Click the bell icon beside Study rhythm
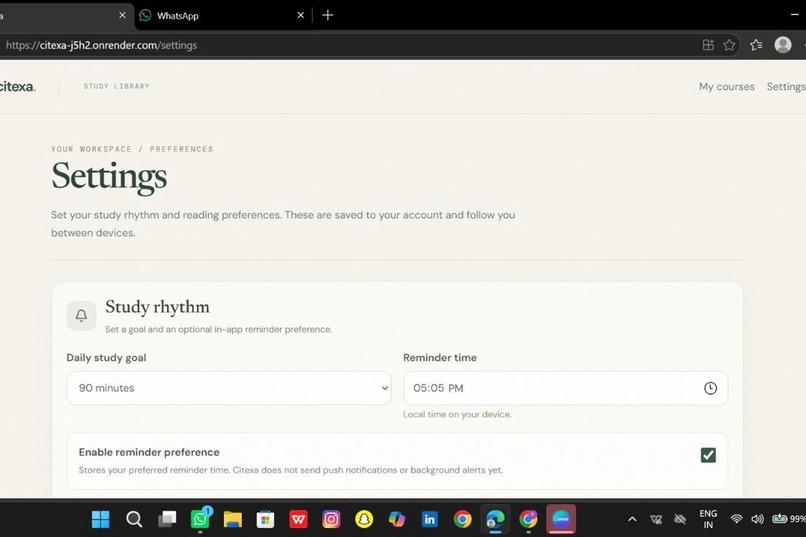Image resolution: width=806 pixels, height=537 pixels. [81, 315]
